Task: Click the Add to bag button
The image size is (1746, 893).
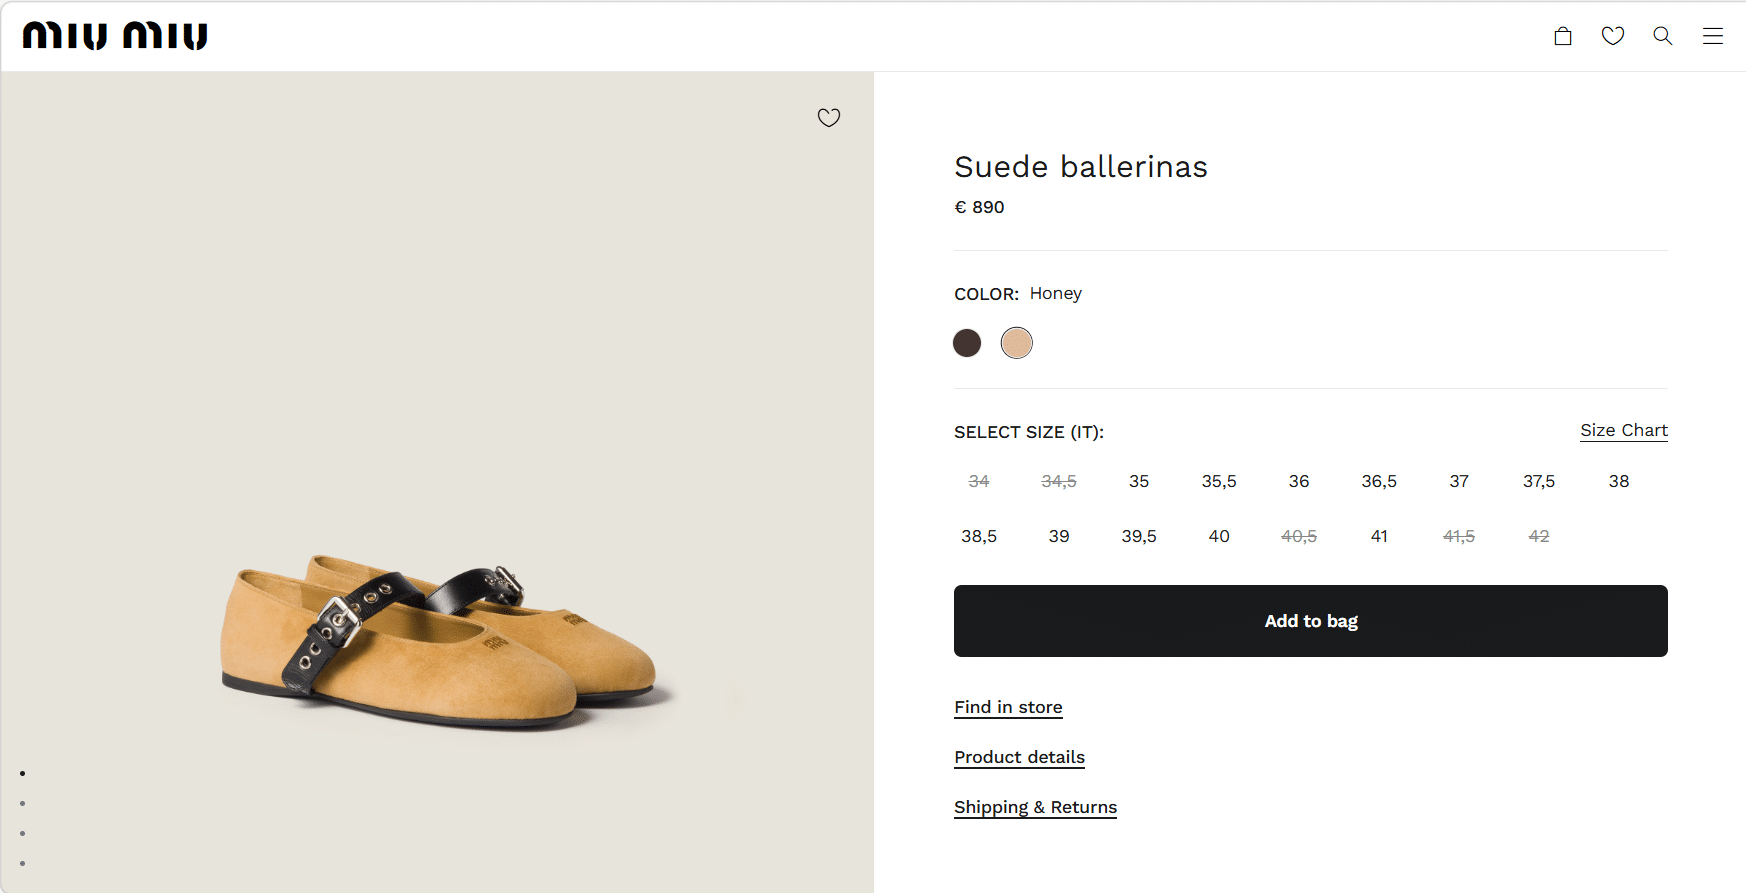Action: (1310, 621)
